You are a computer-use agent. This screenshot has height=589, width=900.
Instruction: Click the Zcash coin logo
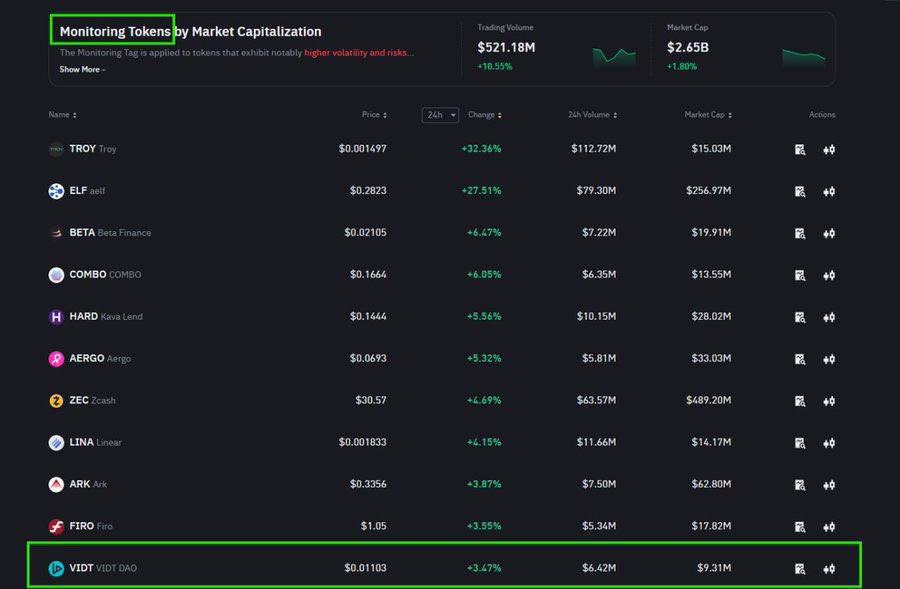(x=56, y=401)
